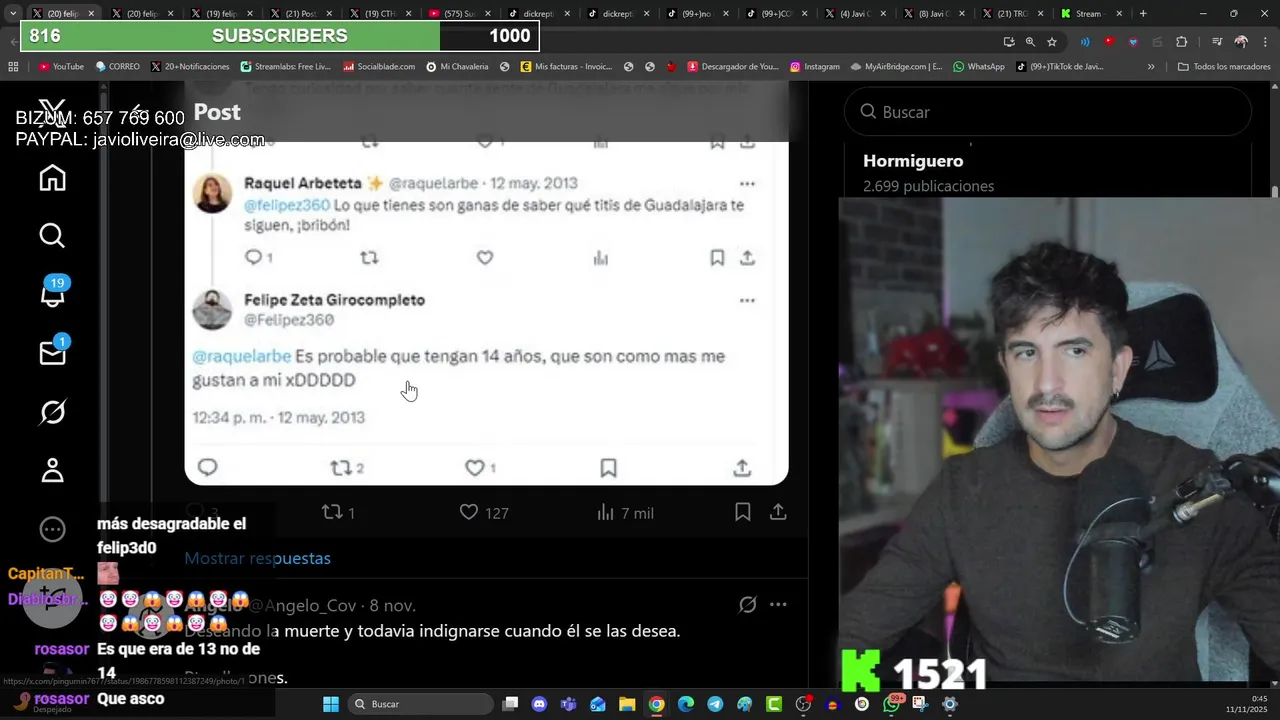
Task: Bookmark Raquel Arbeteta's tweet
Action: [717, 258]
